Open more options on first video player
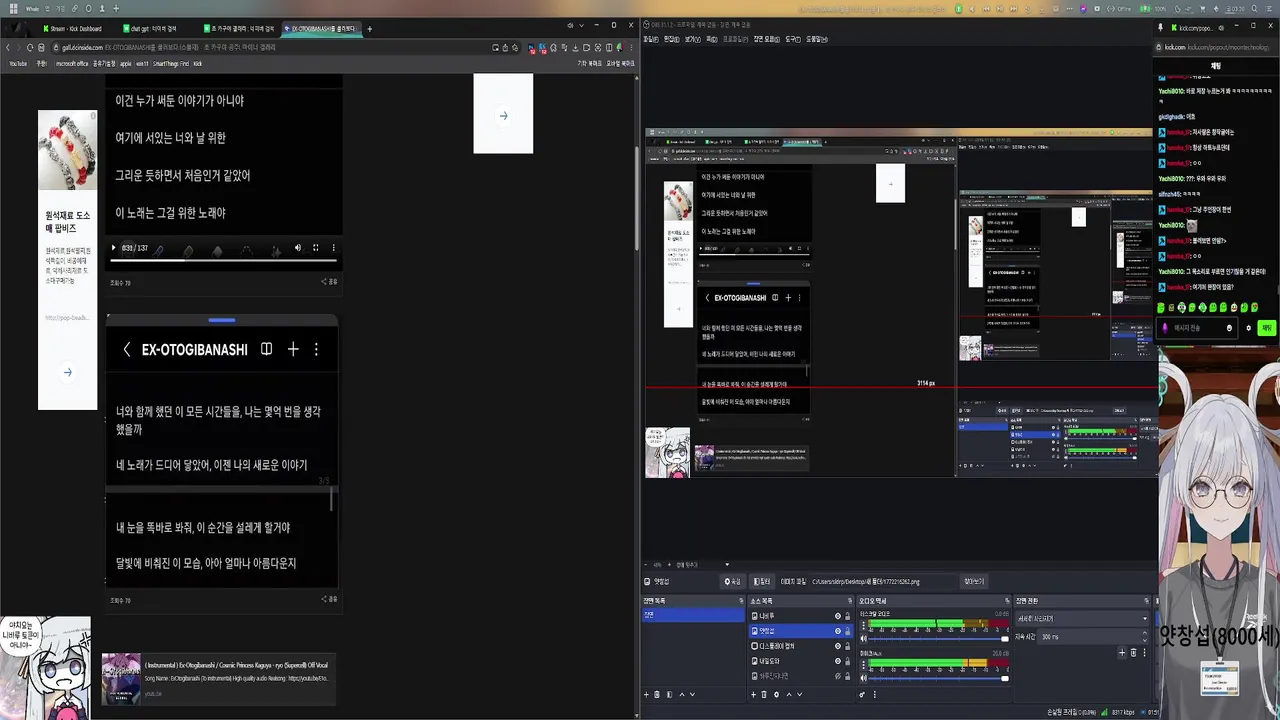 click(334, 248)
